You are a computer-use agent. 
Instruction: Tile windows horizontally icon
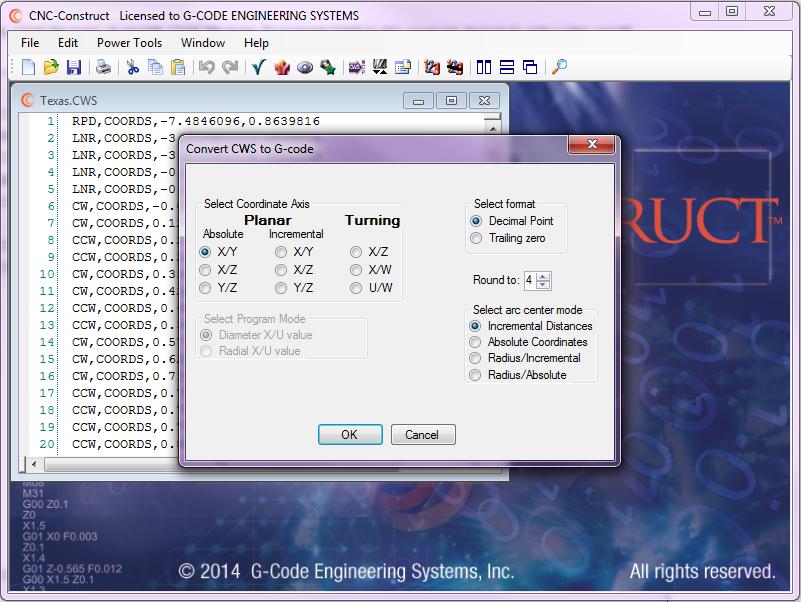point(507,67)
